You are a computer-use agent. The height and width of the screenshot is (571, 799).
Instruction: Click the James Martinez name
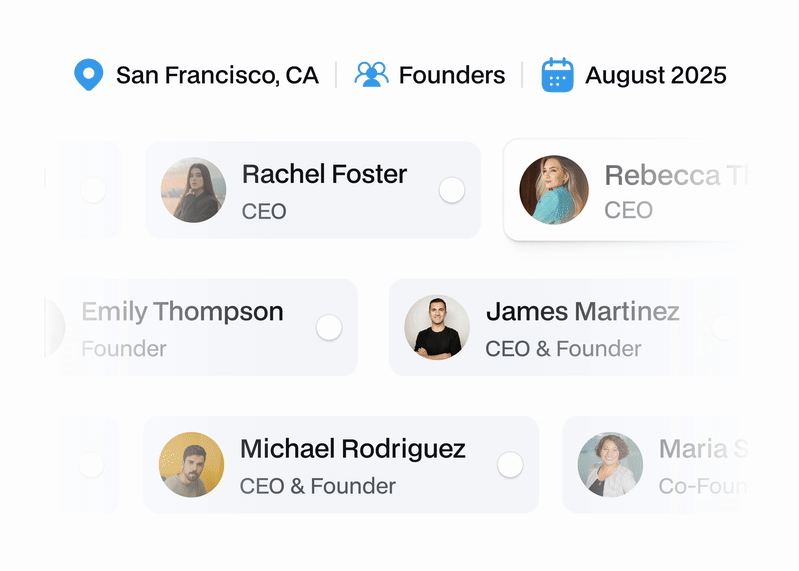click(582, 311)
